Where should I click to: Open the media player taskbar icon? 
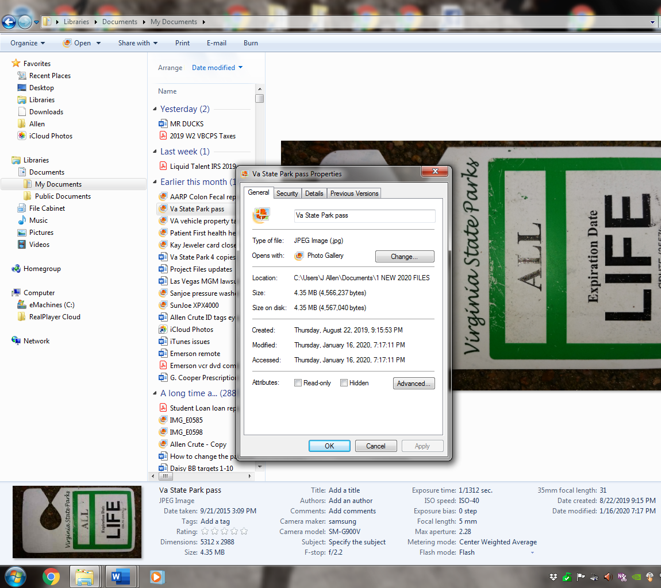tap(156, 576)
